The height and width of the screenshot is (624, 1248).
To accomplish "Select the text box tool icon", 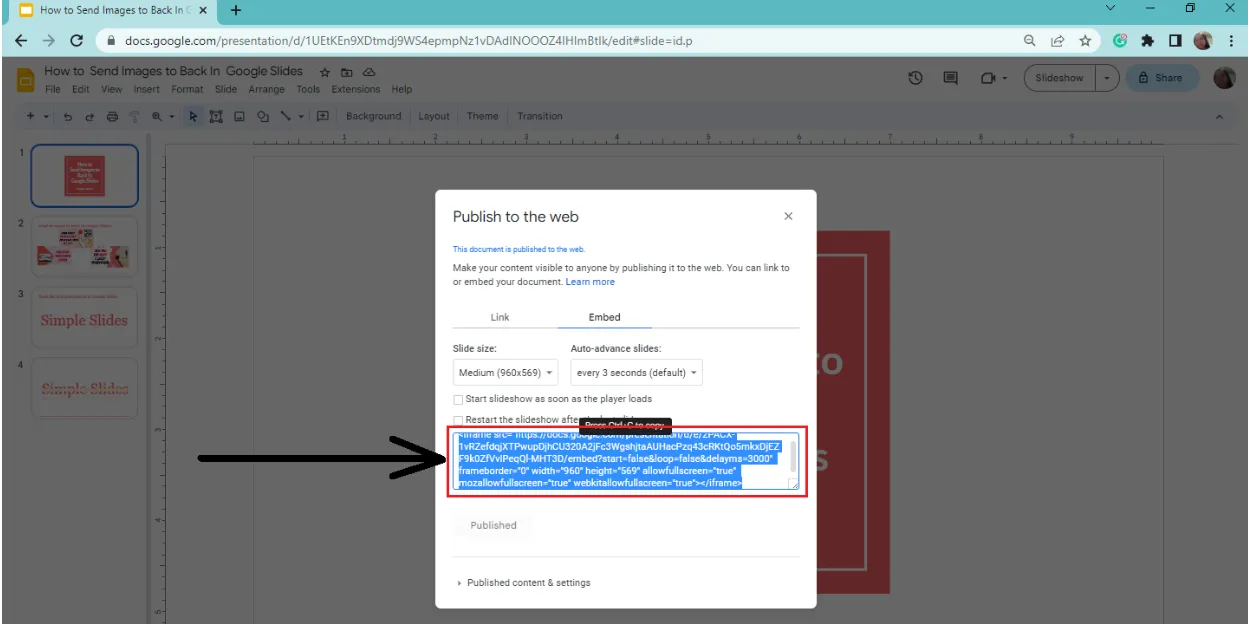I will click(216, 116).
